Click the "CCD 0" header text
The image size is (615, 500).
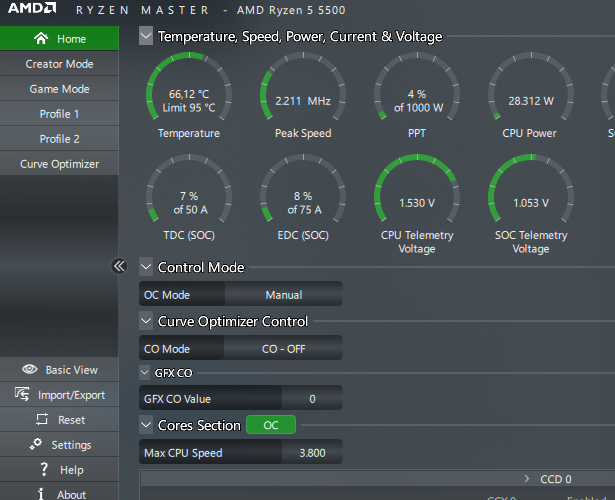click(556, 479)
